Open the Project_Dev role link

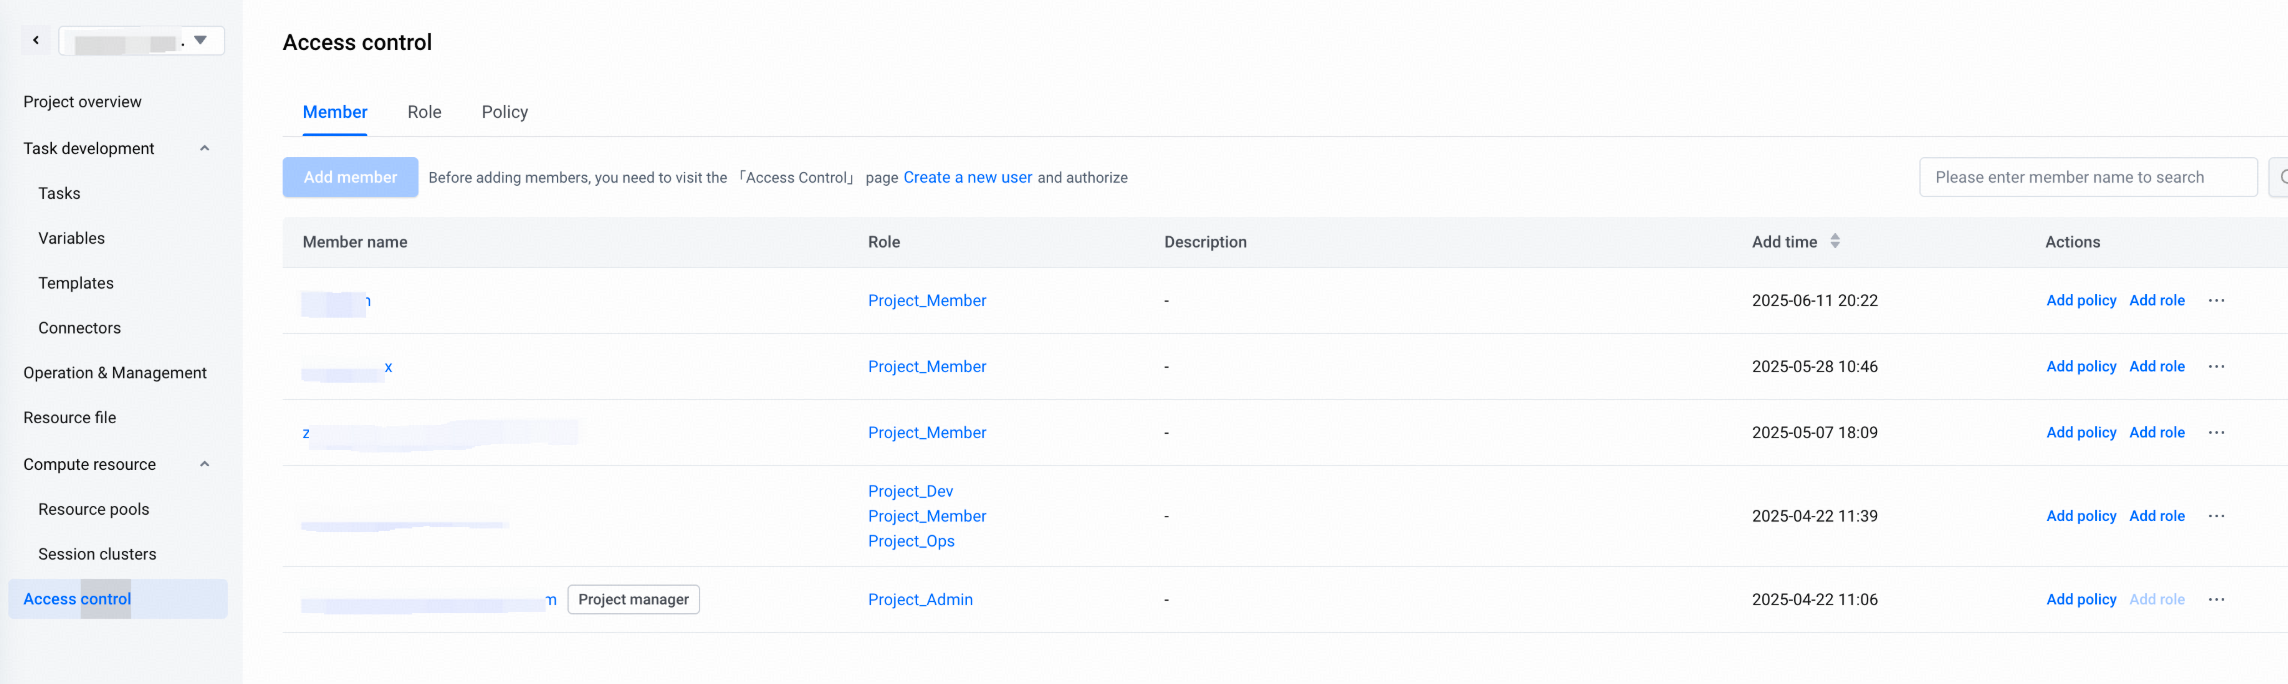910,491
